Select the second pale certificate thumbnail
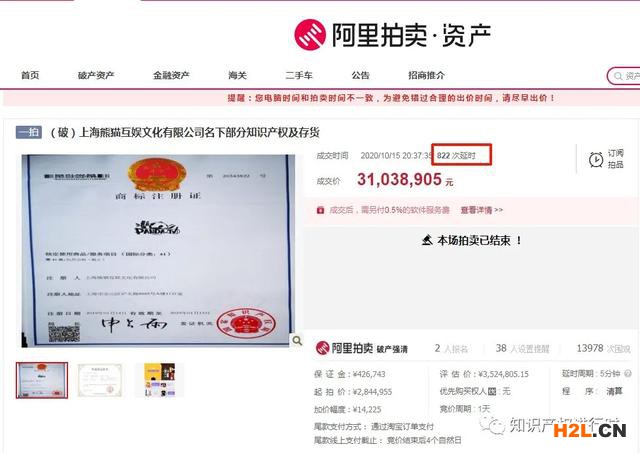The image size is (640, 453). pyautogui.click(x=100, y=380)
